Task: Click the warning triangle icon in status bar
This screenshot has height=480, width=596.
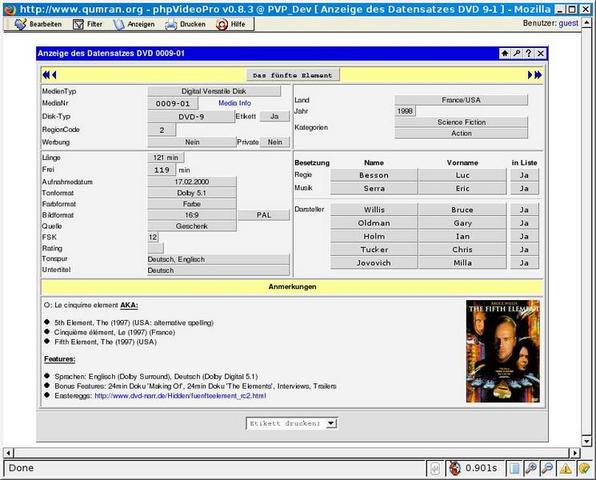Action: pos(566,468)
